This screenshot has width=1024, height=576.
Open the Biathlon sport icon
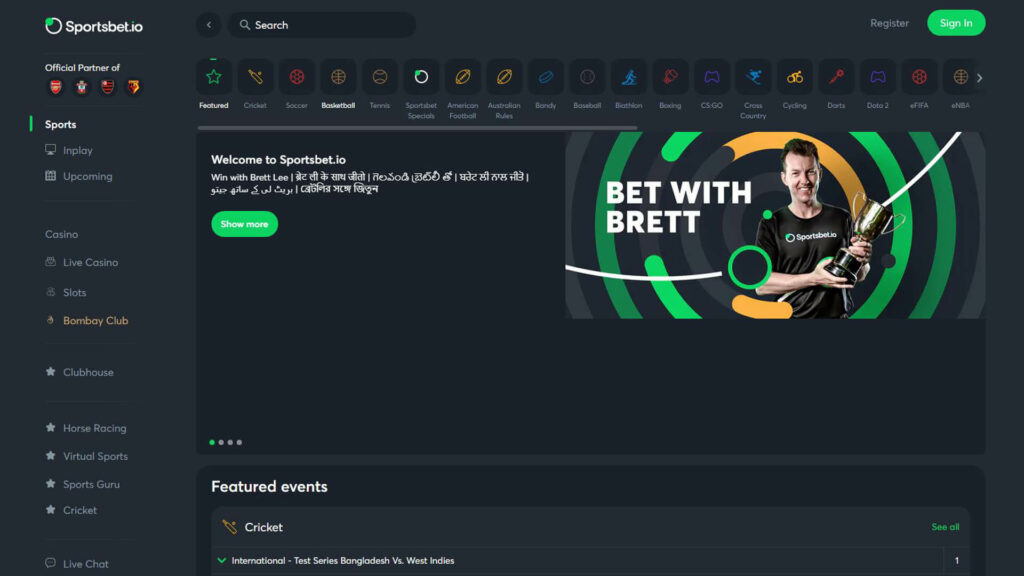(x=629, y=77)
